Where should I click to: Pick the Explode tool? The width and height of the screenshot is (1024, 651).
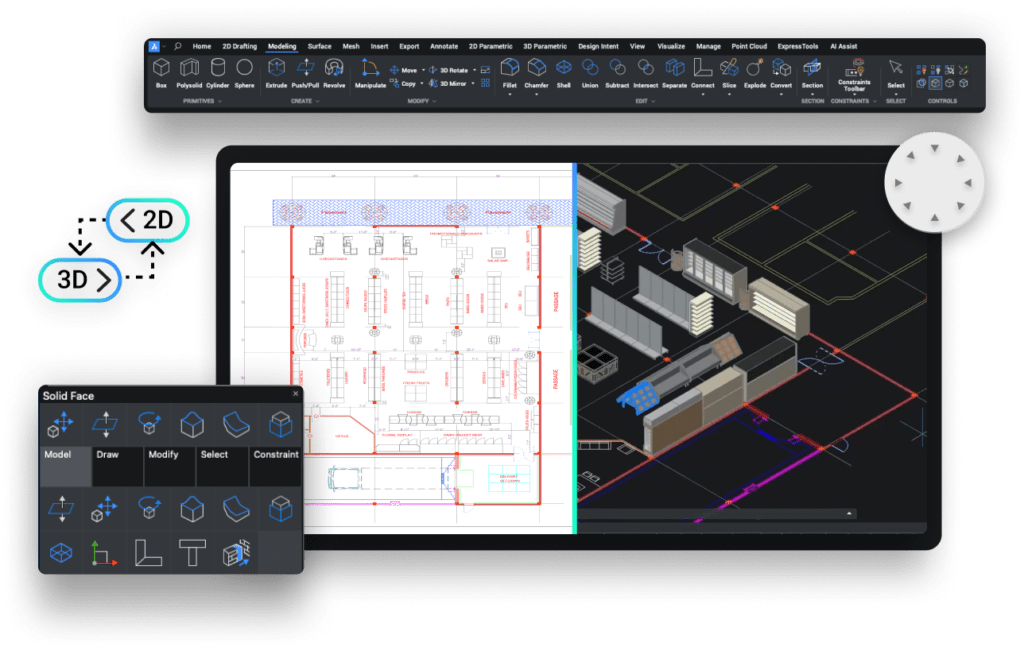[755, 72]
